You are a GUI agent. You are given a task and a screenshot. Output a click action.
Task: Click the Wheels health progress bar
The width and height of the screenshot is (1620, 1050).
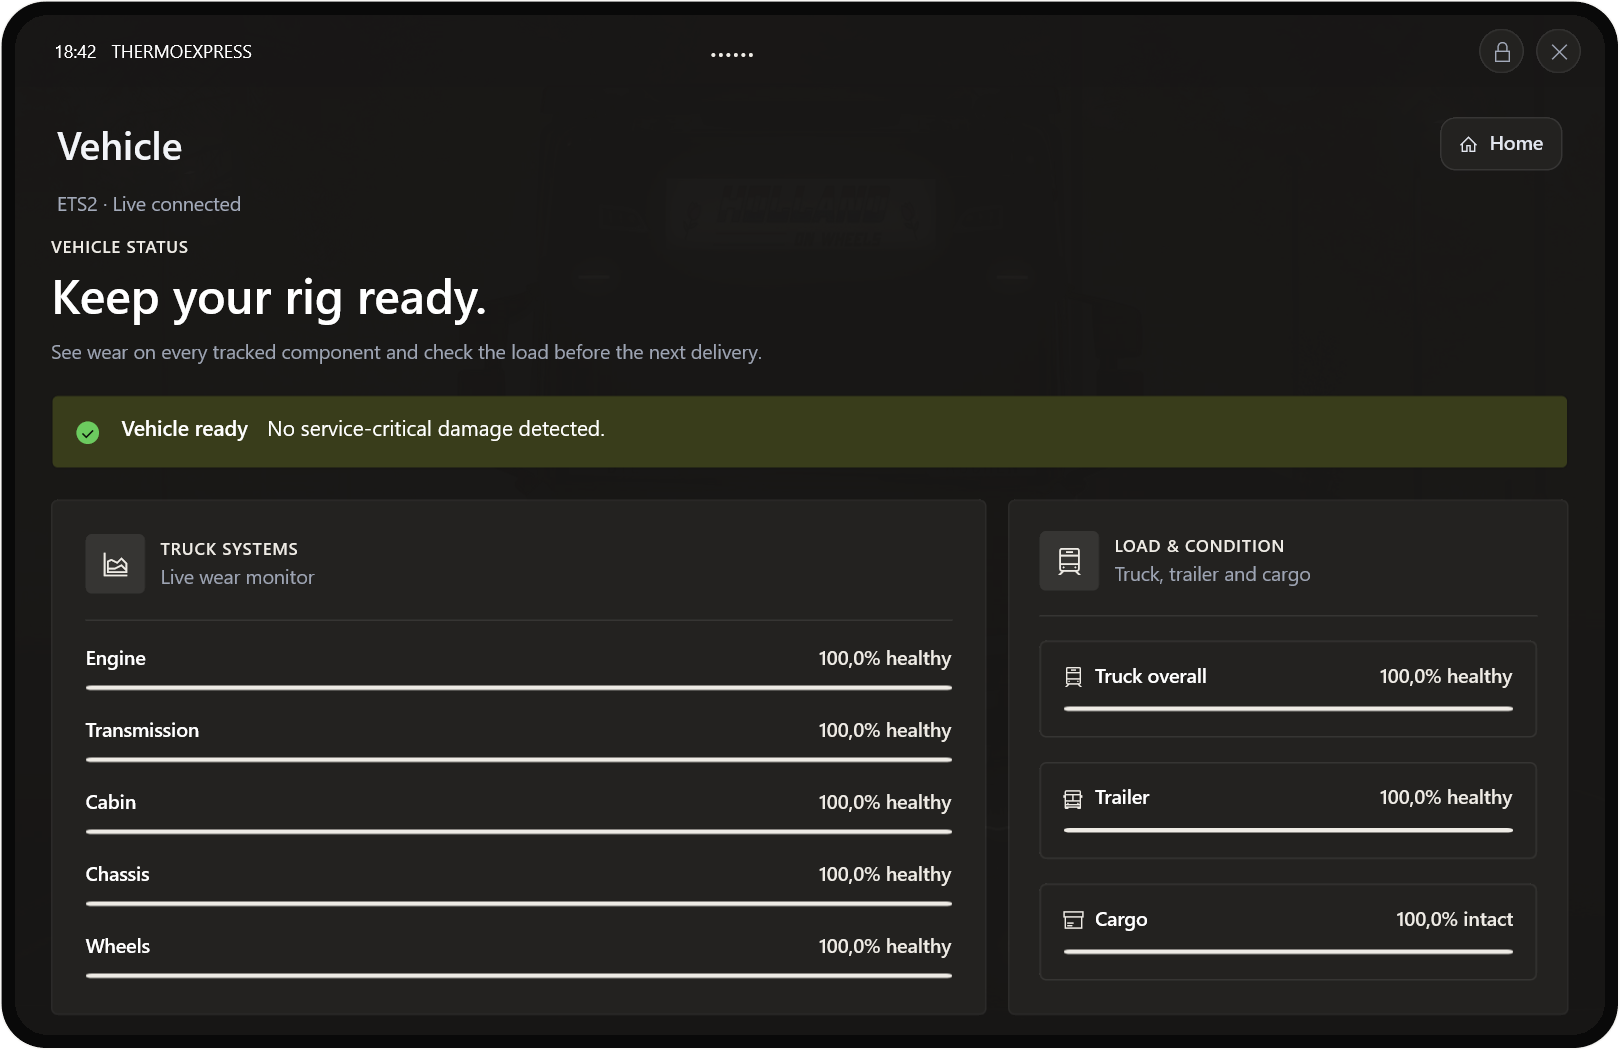518,976
